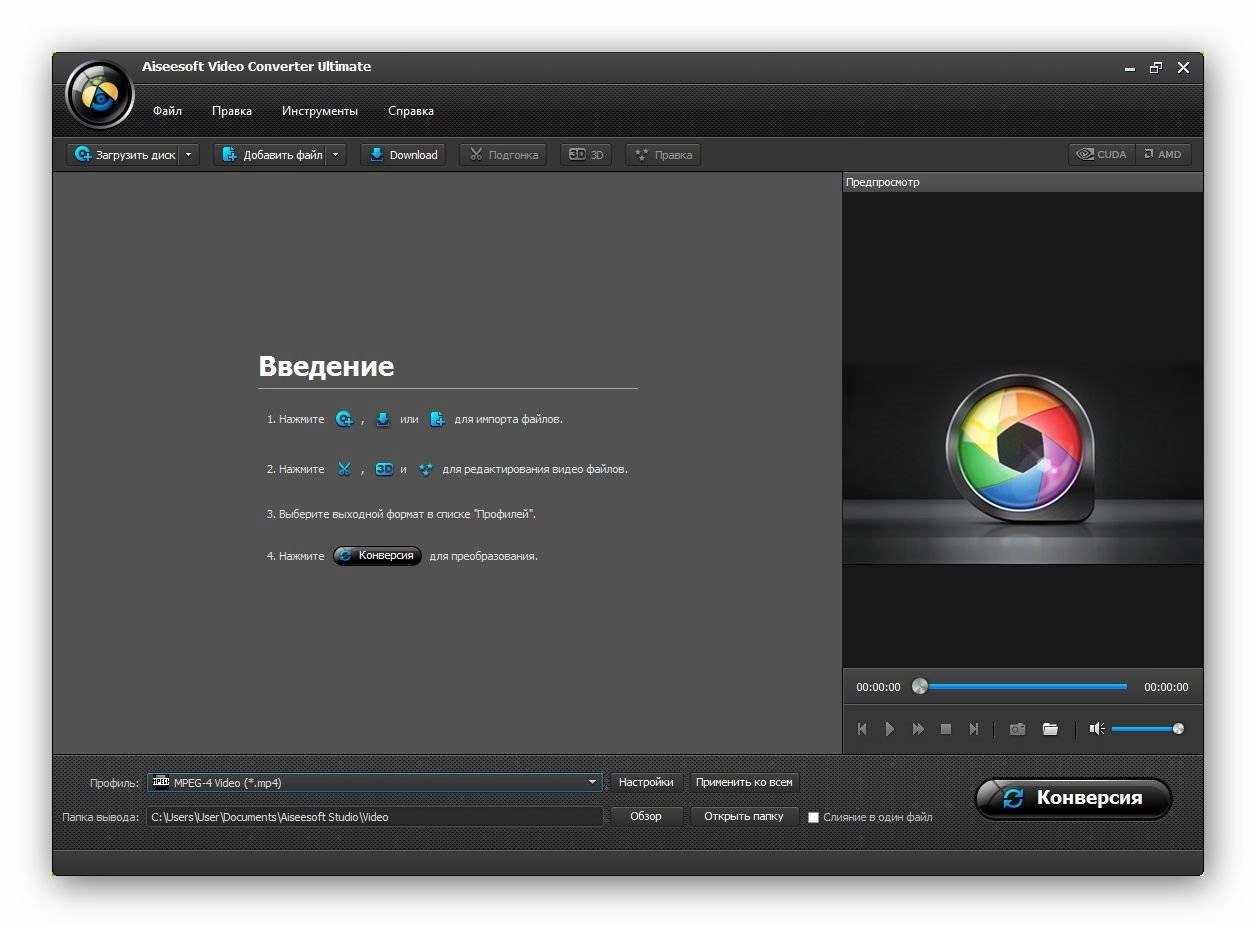1256x928 pixels.
Task: Click the Обзор browse button
Action: pyautogui.click(x=646, y=816)
